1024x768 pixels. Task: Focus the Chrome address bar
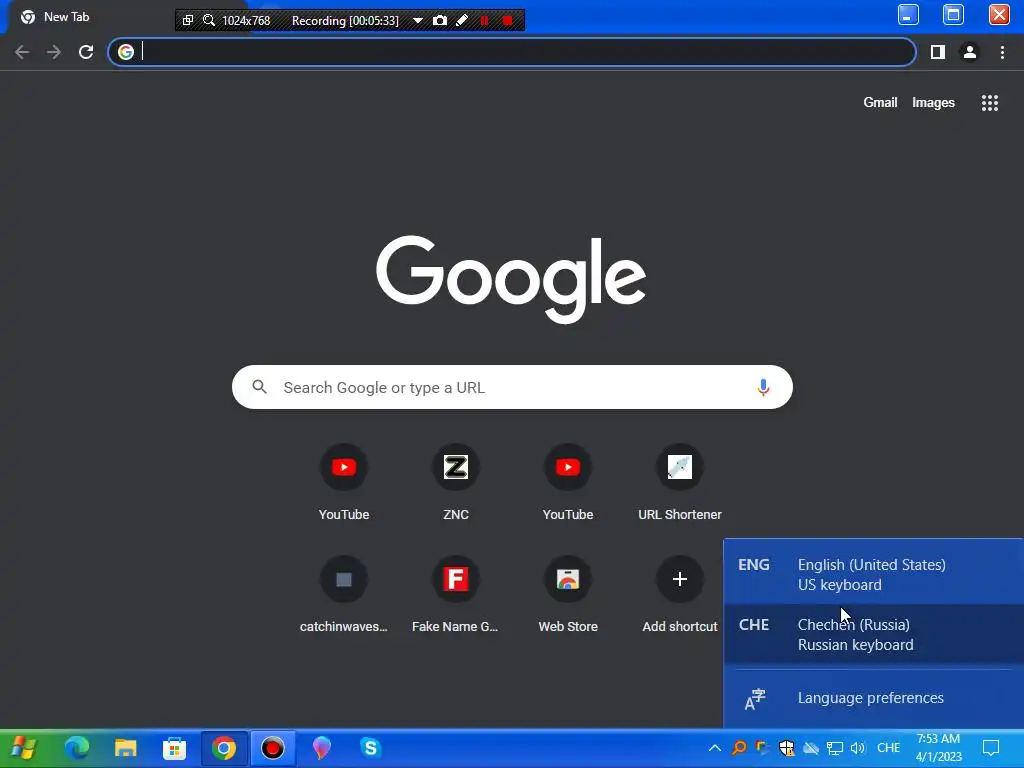(x=512, y=52)
